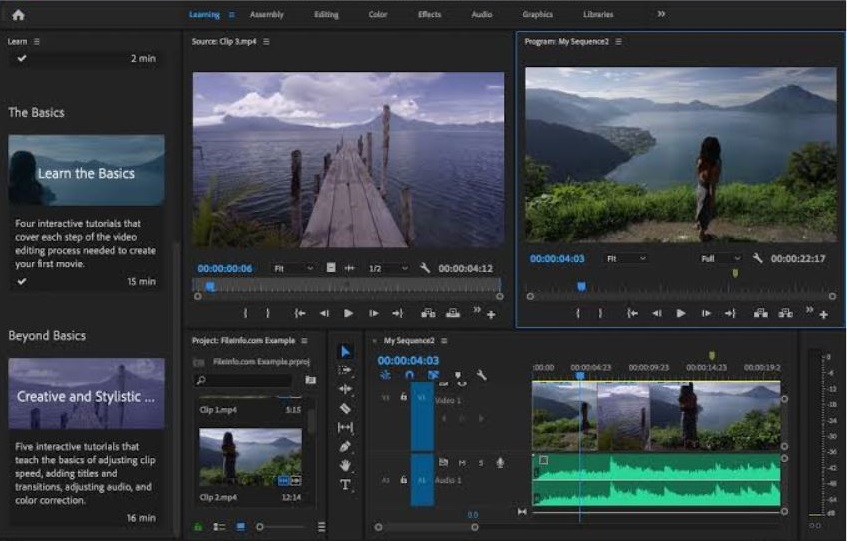The width and height of the screenshot is (847, 541).
Task: Open Program My Sequence2 panel menu
Action: [618, 42]
